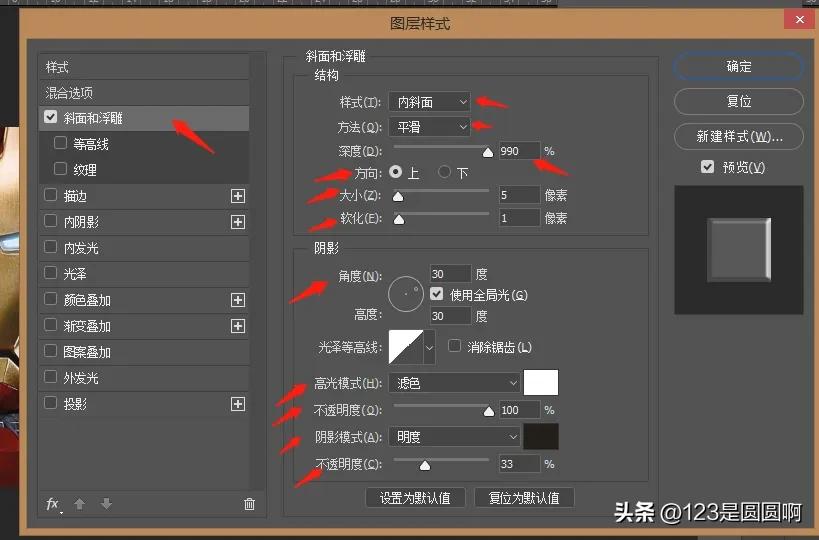The width and height of the screenshot is (819, 540).
Task: Click the style preview thumbnail
Action: coord(739,250)
